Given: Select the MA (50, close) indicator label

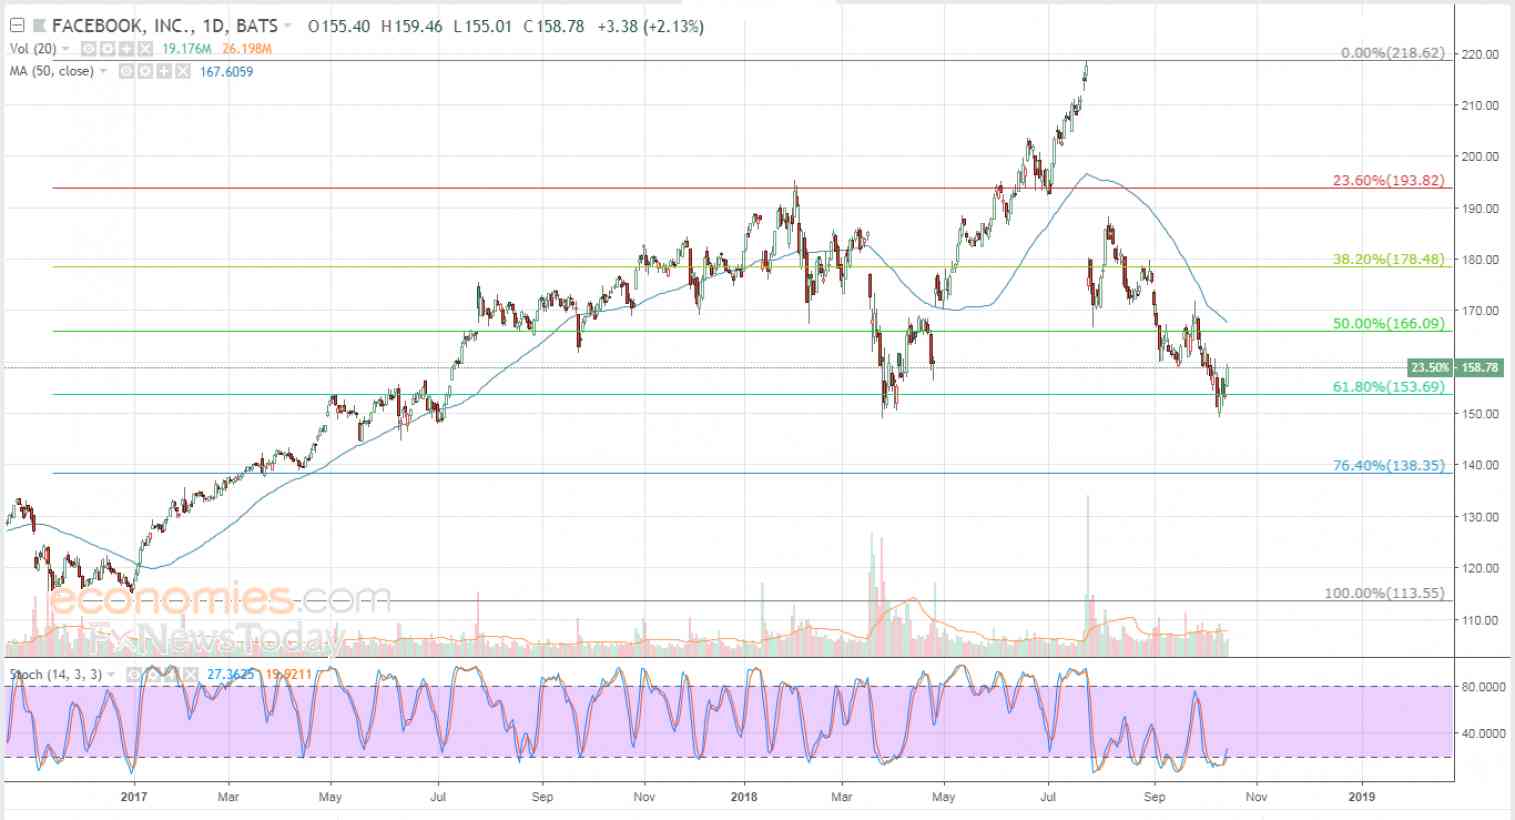Looking at the screenshot, I should (51, 71).
